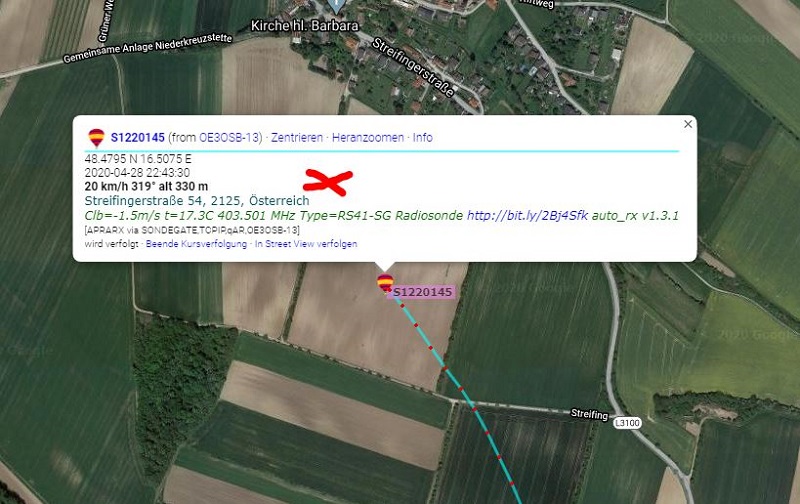800x504 pixels.
Task: Click the S1220145 balloon marker on map
Action: tap(385, 283)
